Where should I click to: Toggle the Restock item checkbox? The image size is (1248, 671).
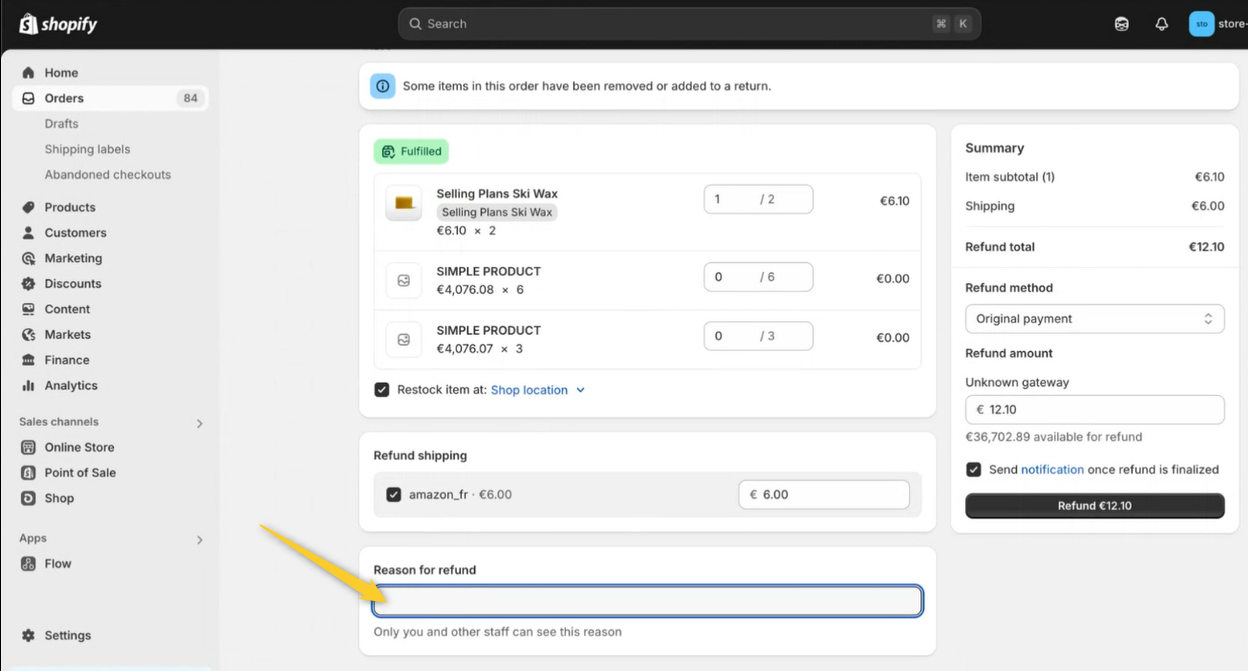382,390
